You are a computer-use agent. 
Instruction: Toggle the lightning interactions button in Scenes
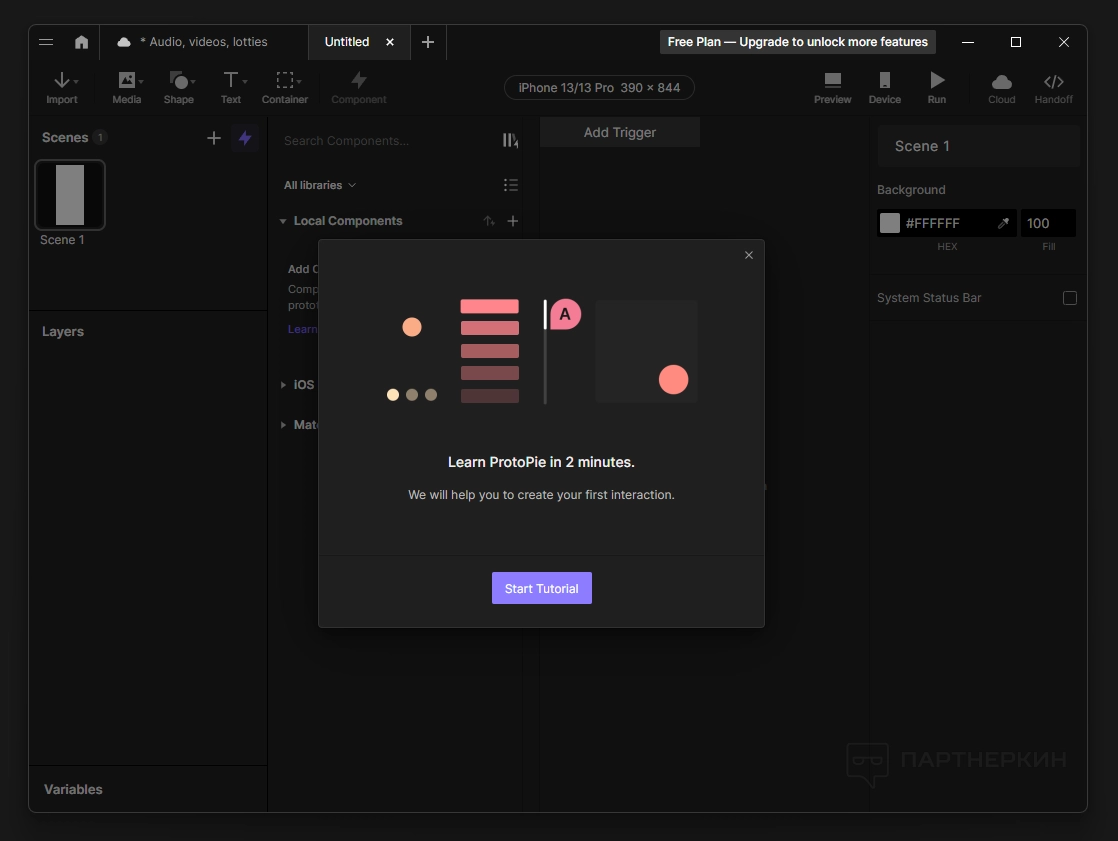(245, 138)
